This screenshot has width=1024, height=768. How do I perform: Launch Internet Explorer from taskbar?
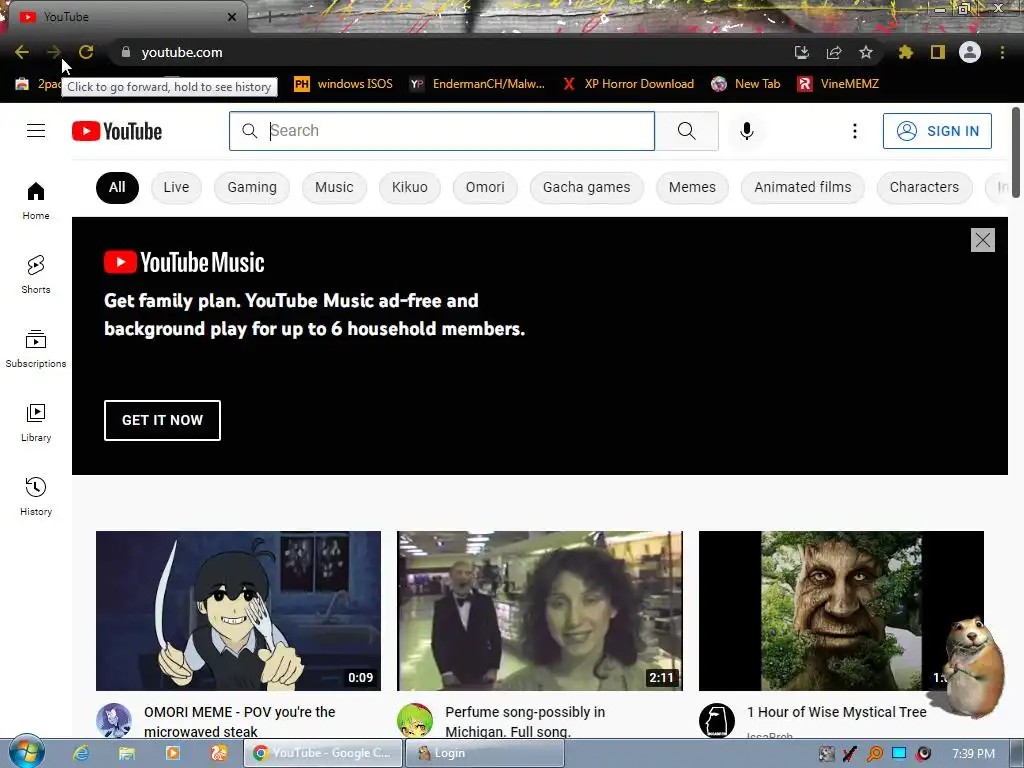point(81,753)
